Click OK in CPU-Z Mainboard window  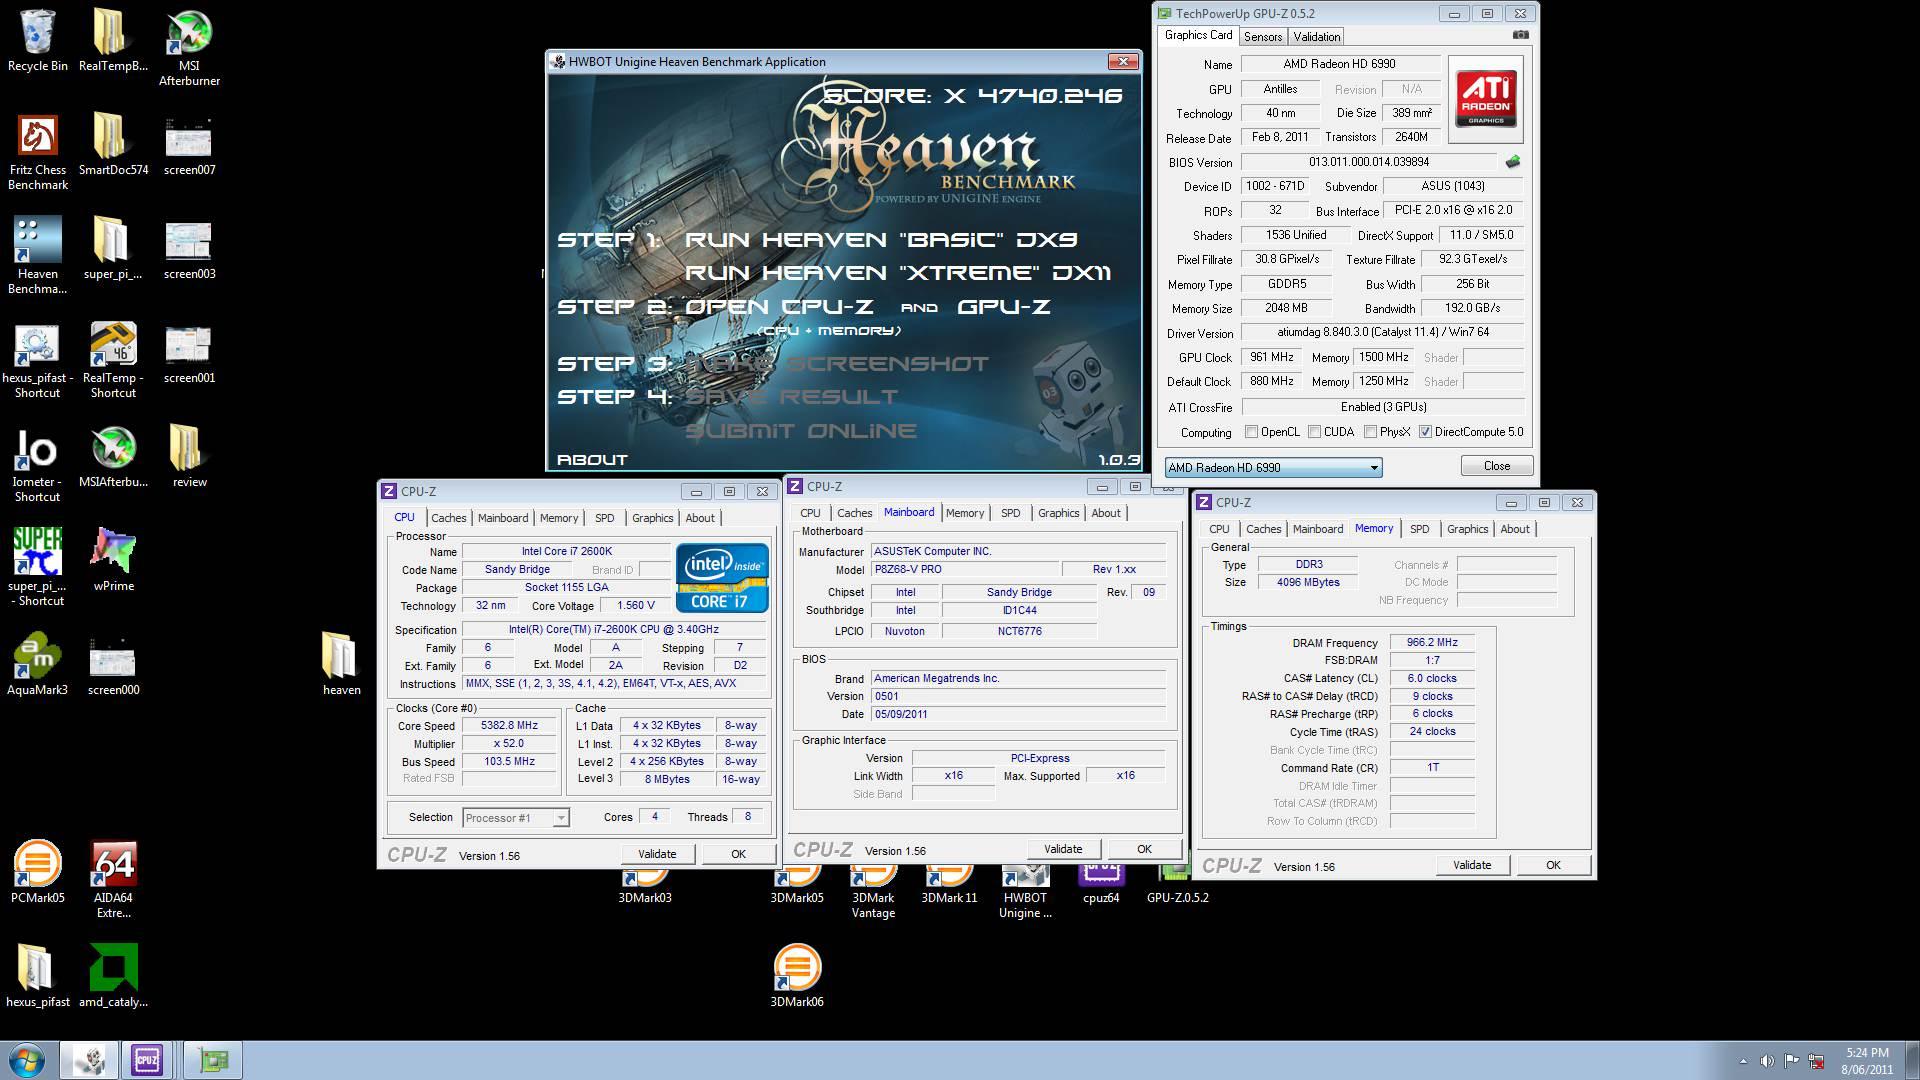(1144, 849)
